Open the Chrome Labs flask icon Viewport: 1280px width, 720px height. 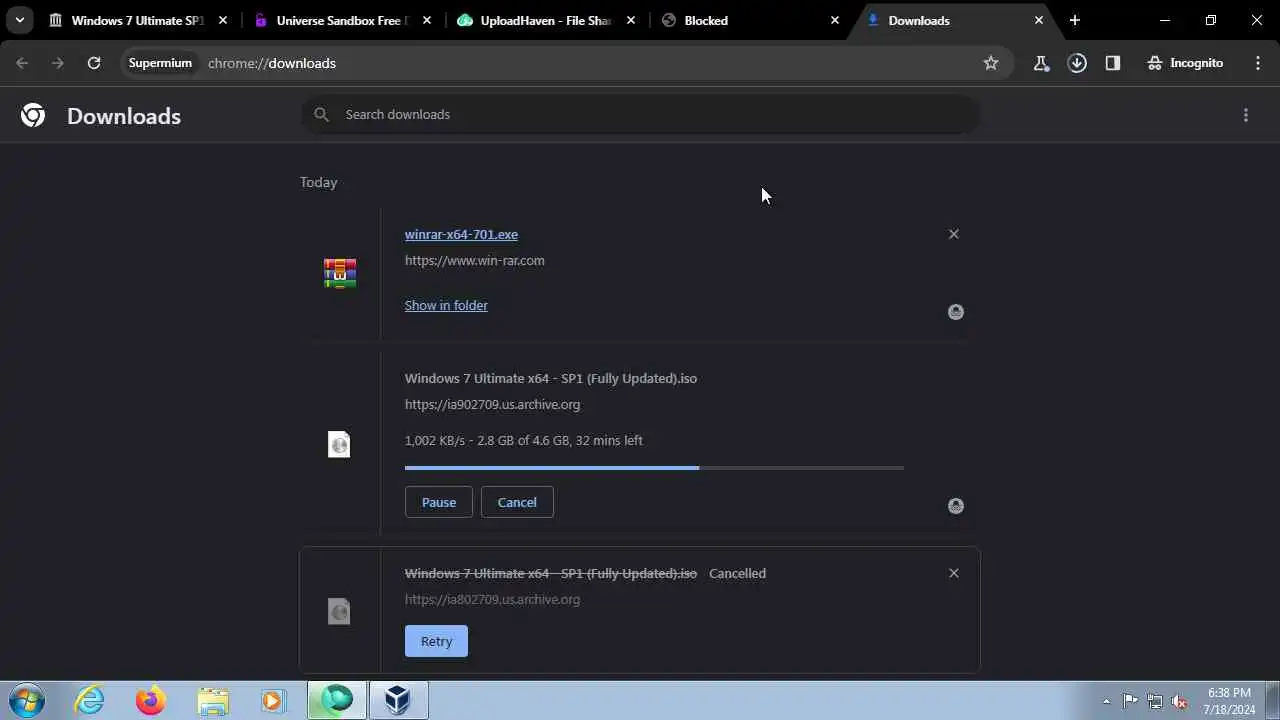[1041, 63]
